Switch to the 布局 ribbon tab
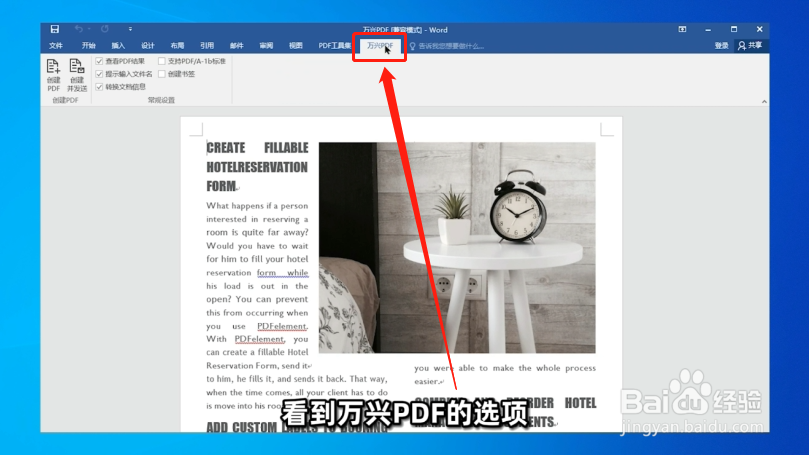Viewport: 809px width, 455px height. (177, 46)
